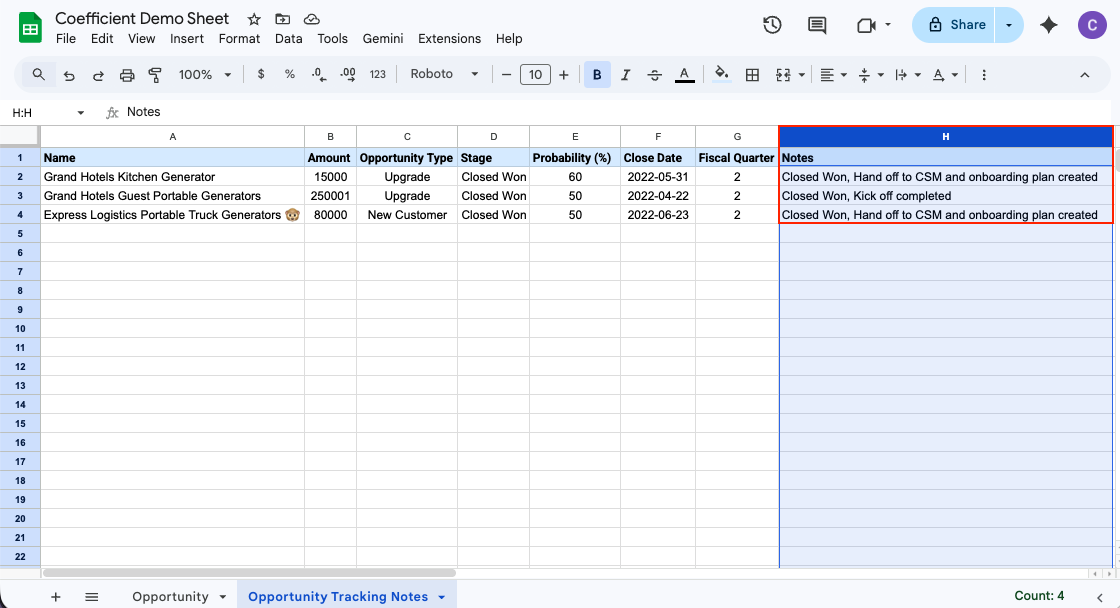Format selected cells as currency
Viewport: 1120px width, 608px height.
(x=260, y=74)
